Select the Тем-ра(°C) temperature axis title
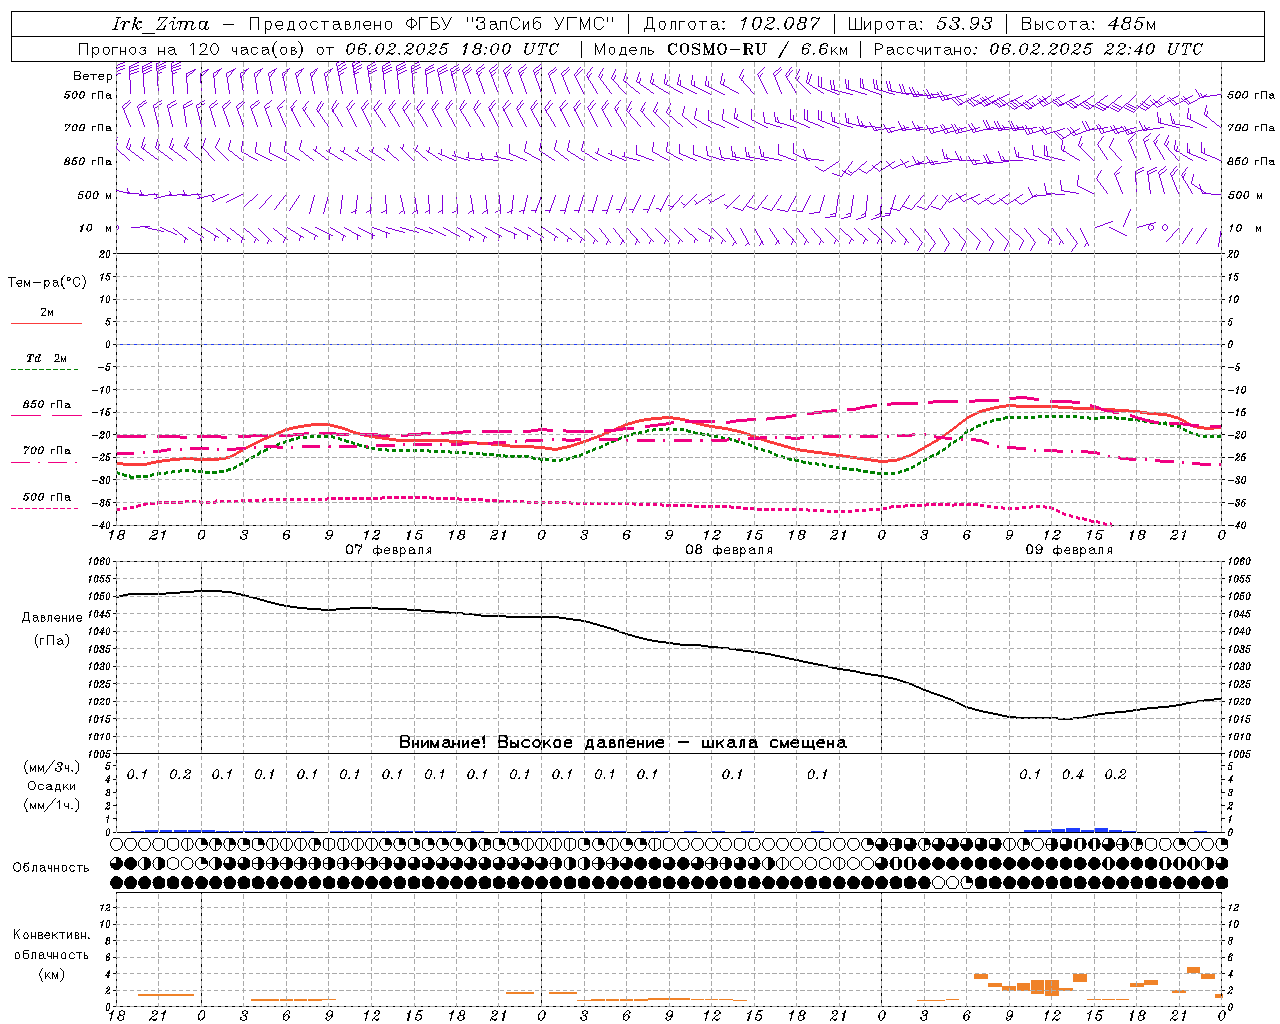 click(x=47, y=283)
